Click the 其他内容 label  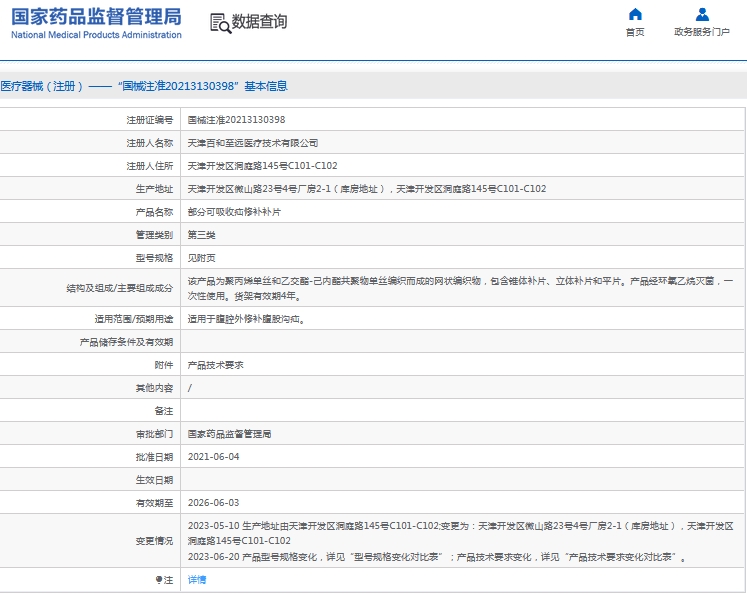pyautogui.click(x=154, y=388)
